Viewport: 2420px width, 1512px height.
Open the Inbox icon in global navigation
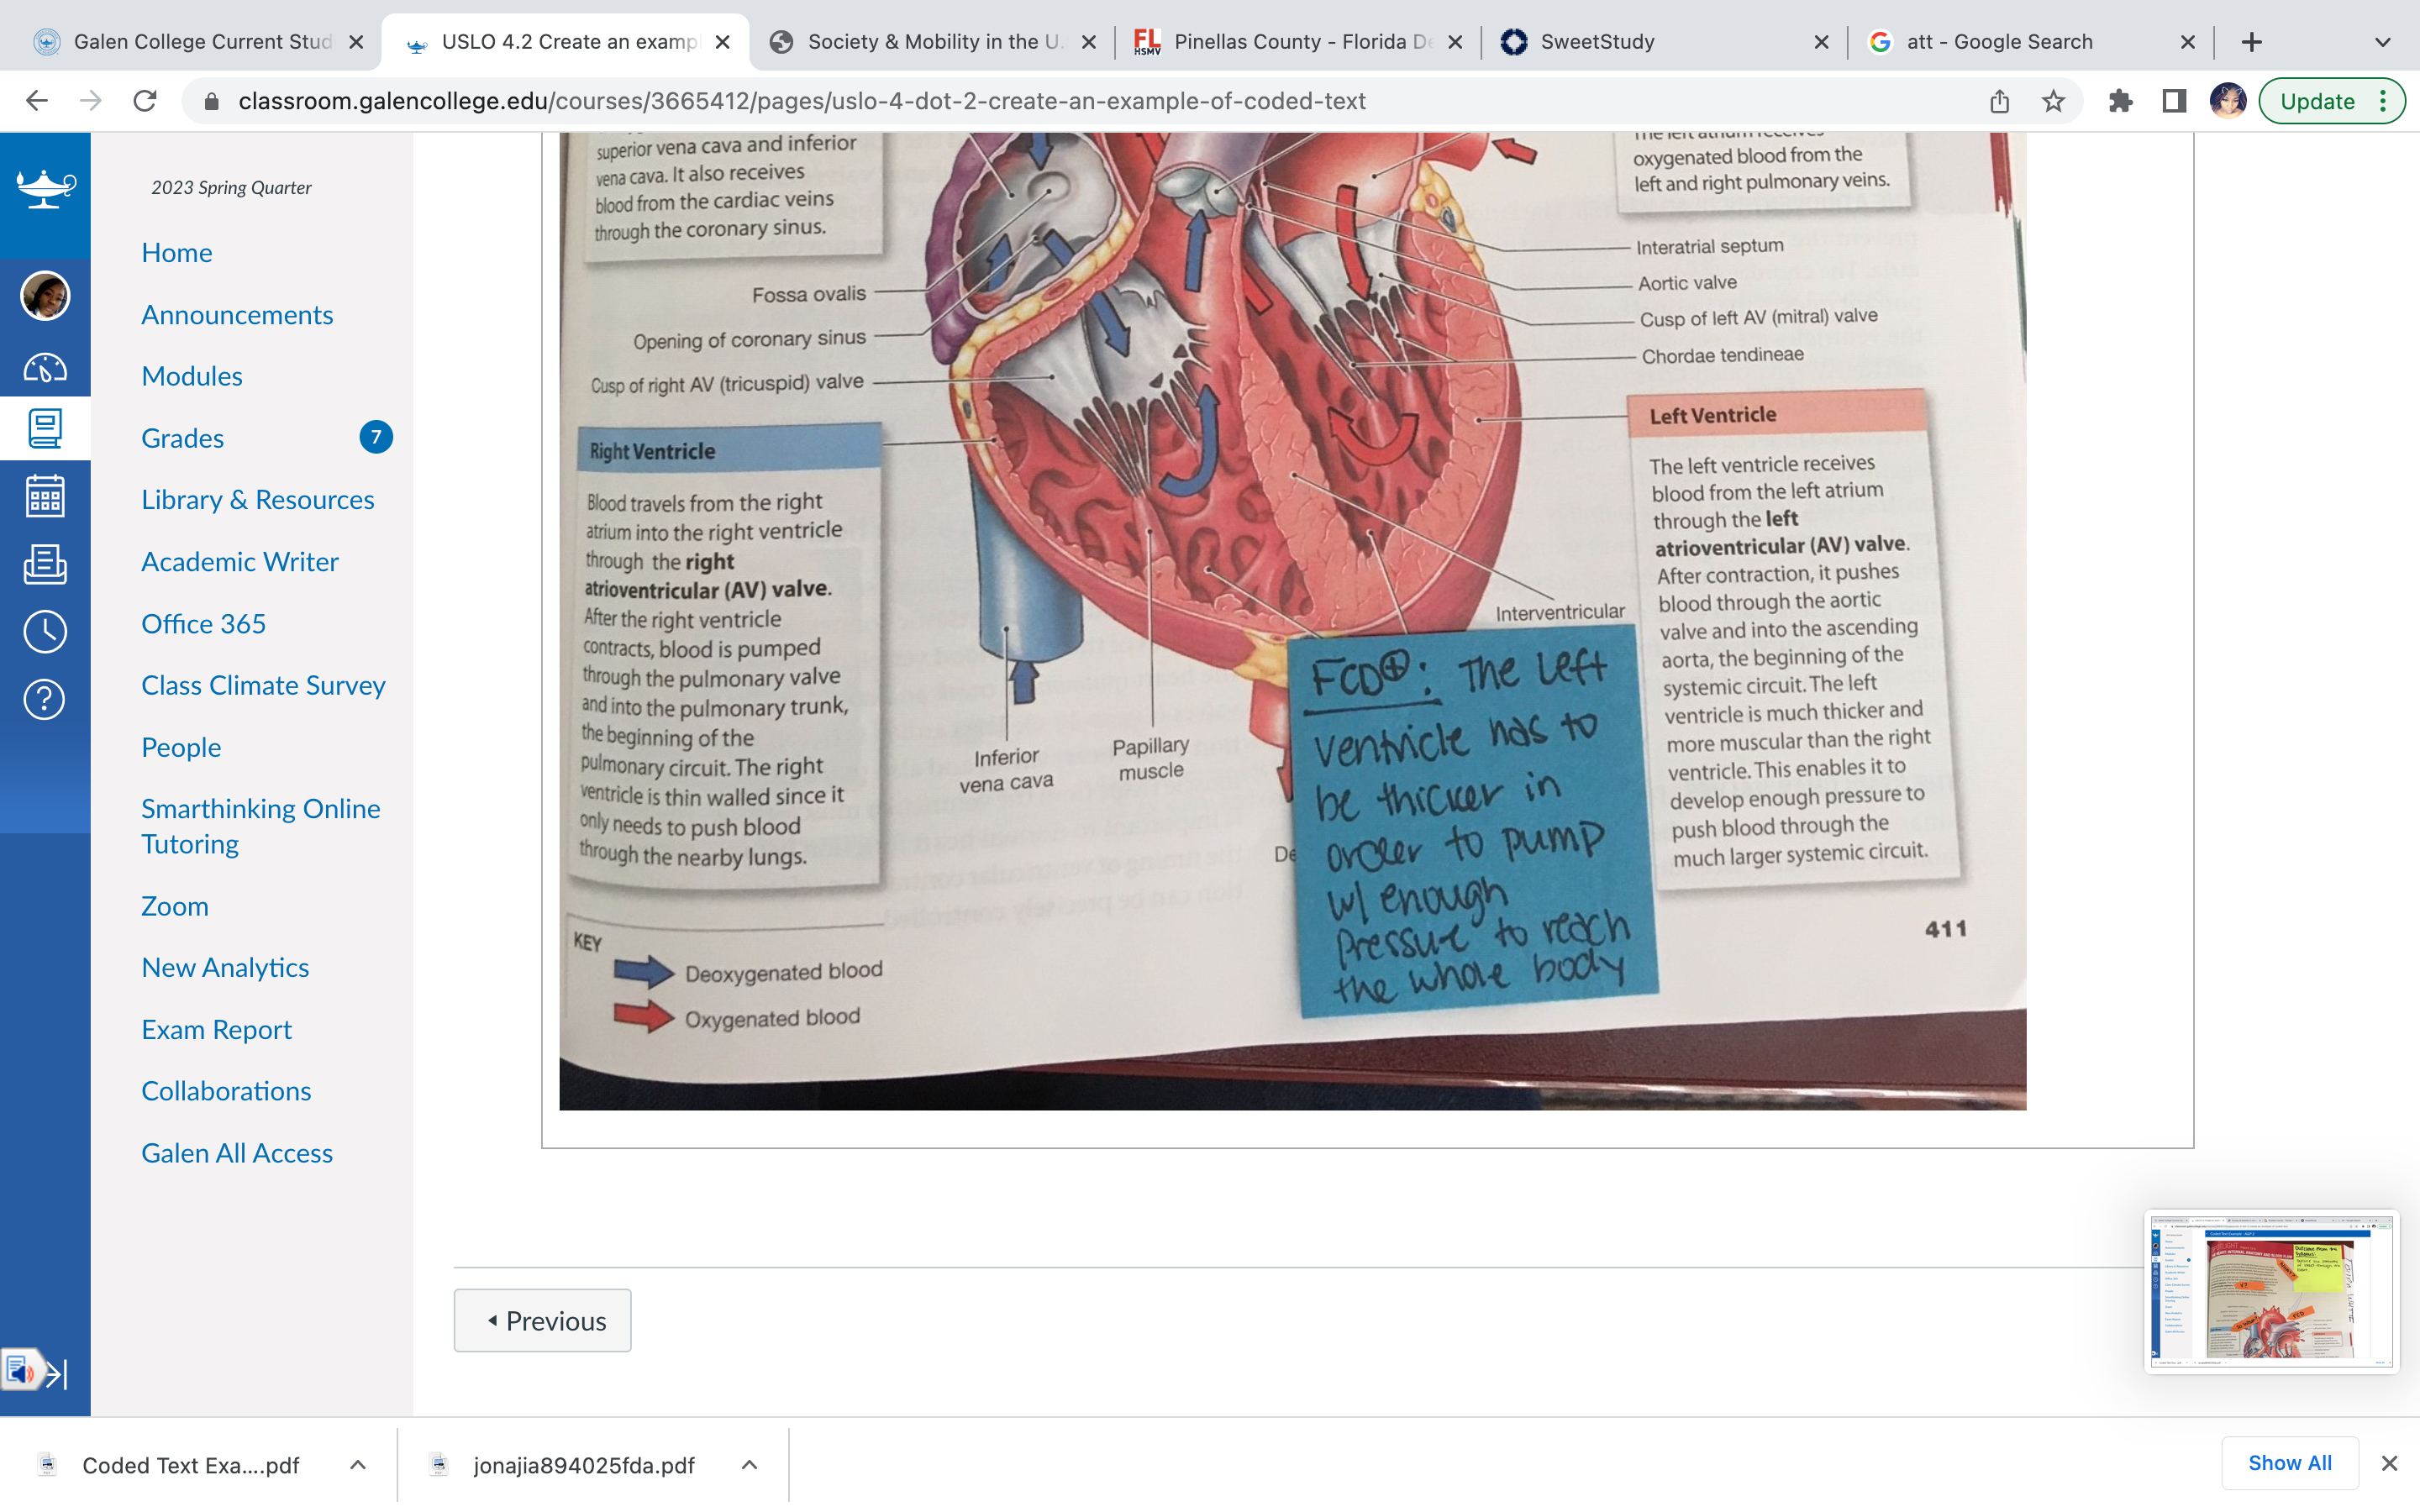pos(45,564)
